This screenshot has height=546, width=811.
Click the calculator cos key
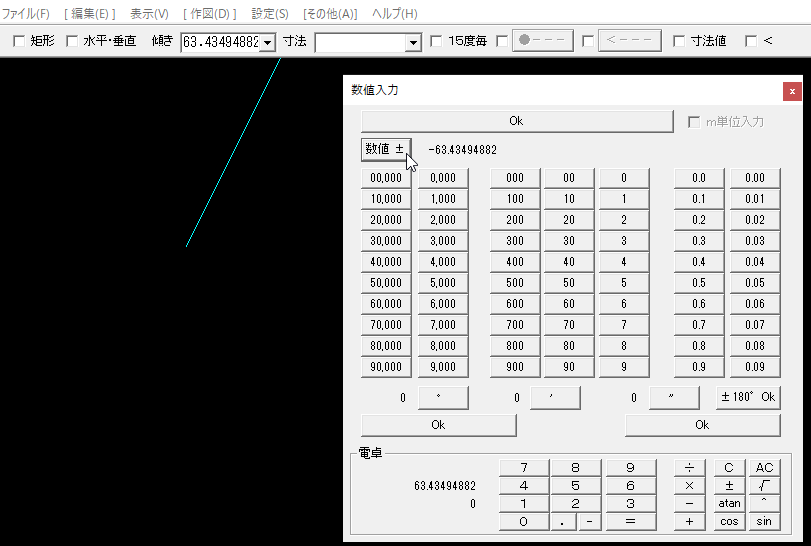729,522
